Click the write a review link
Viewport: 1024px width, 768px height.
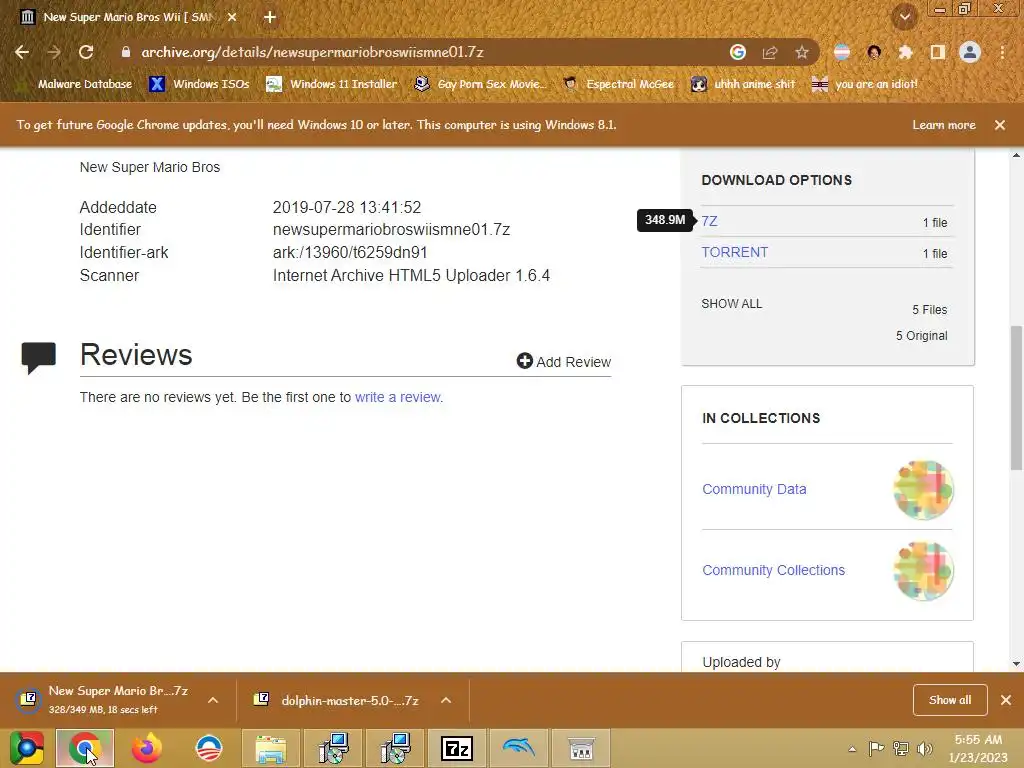(x=398, y=397)
